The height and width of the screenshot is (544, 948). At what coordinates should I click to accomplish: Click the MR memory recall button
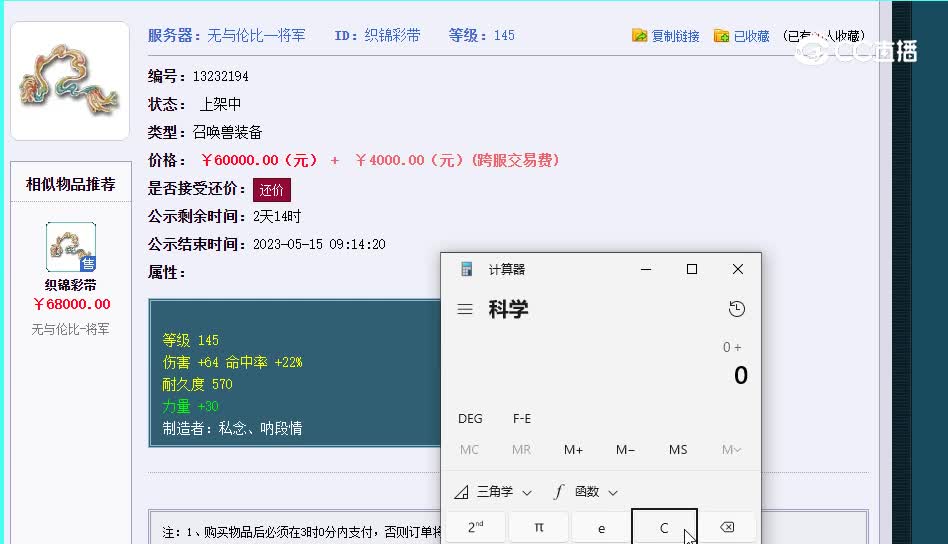[x=521, y=450]
